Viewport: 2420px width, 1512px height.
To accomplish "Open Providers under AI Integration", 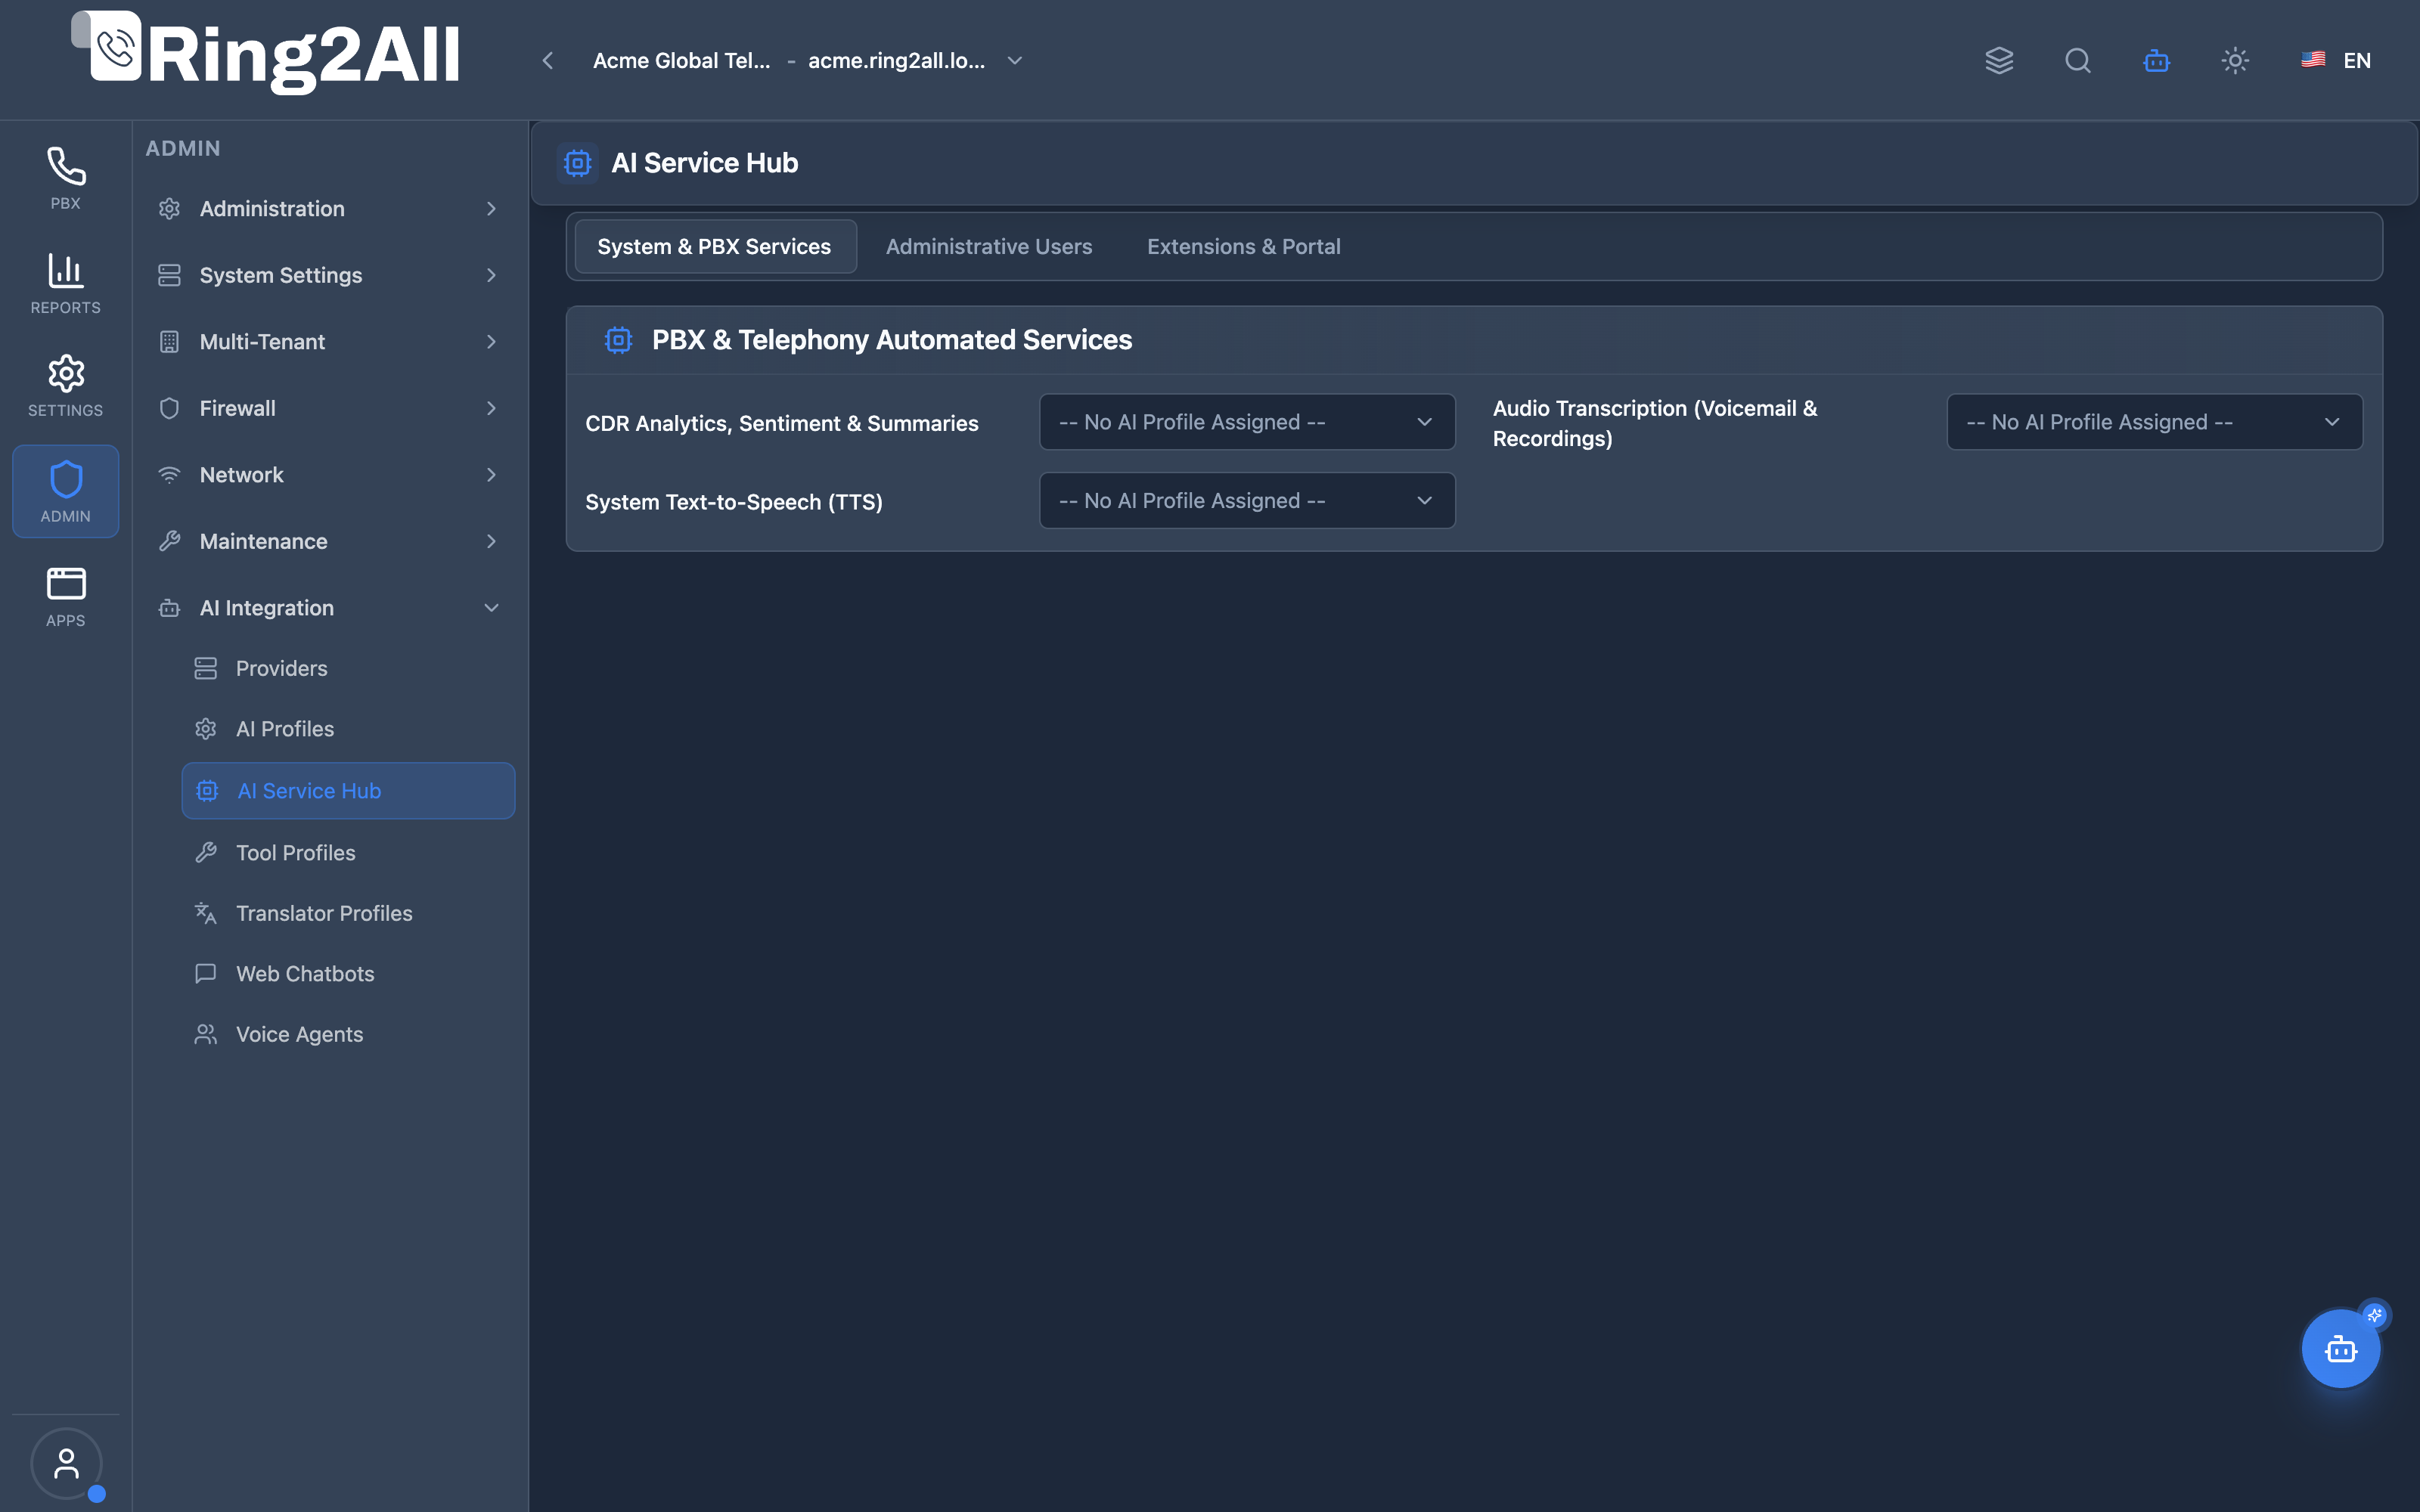I will (x=348, y=668).
